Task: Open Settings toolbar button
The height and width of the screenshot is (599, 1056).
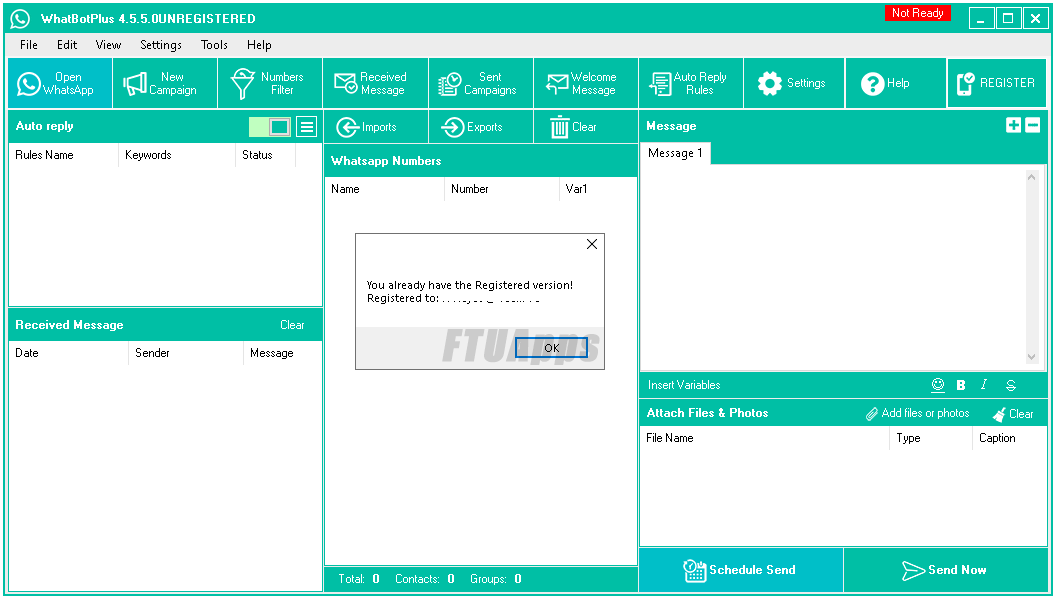Action: tap(794, 84)
